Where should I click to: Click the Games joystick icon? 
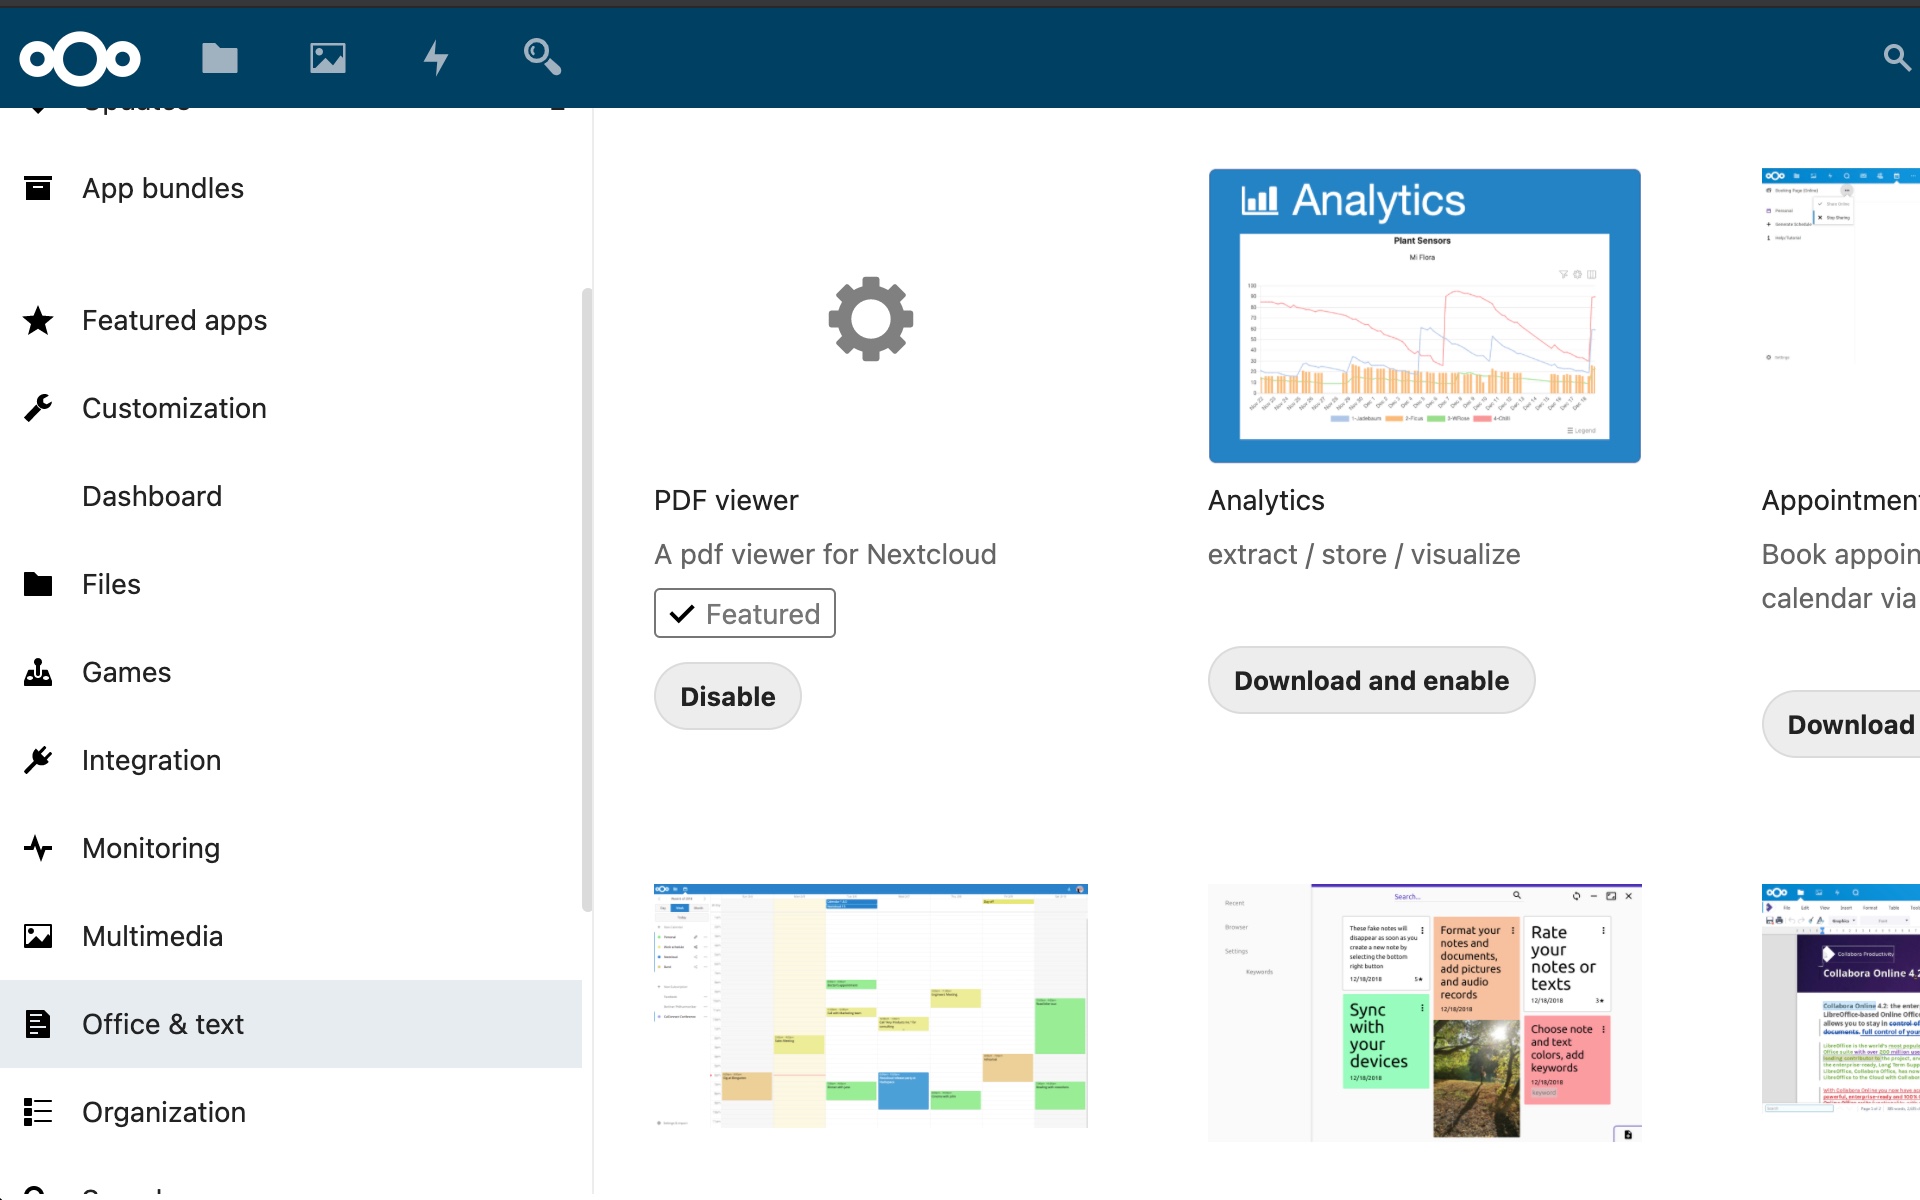(38, 672)
